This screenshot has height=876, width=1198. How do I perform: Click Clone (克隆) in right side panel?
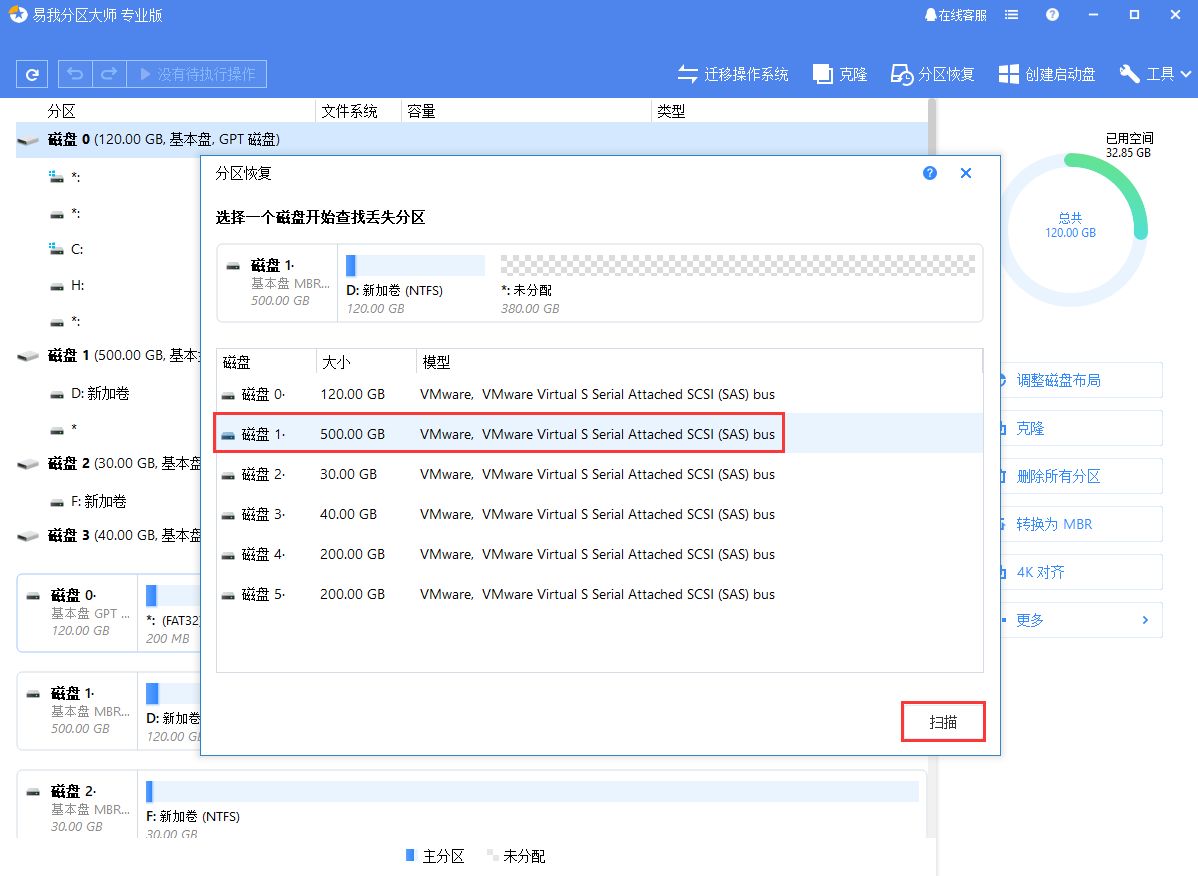(x=1081, y=428)
